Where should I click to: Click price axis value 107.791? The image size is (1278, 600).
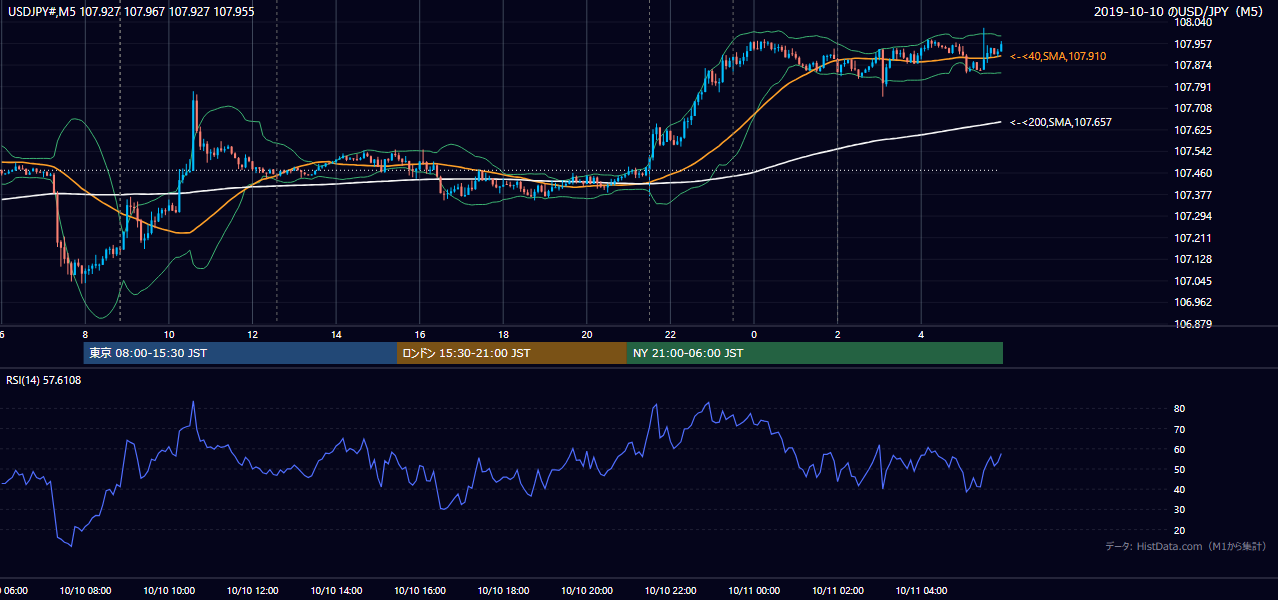coord(1194,87)
